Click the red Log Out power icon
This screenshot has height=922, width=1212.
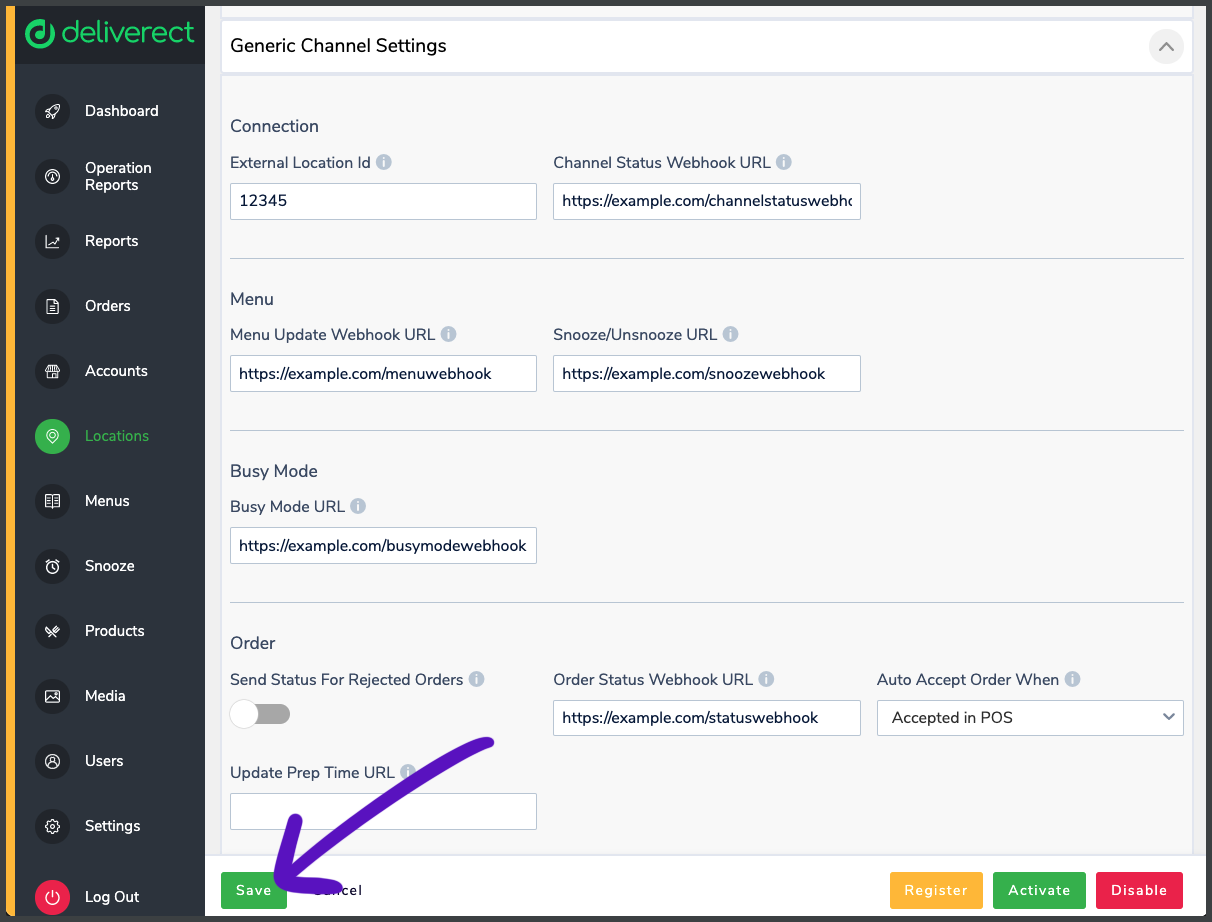click(52, 897)
